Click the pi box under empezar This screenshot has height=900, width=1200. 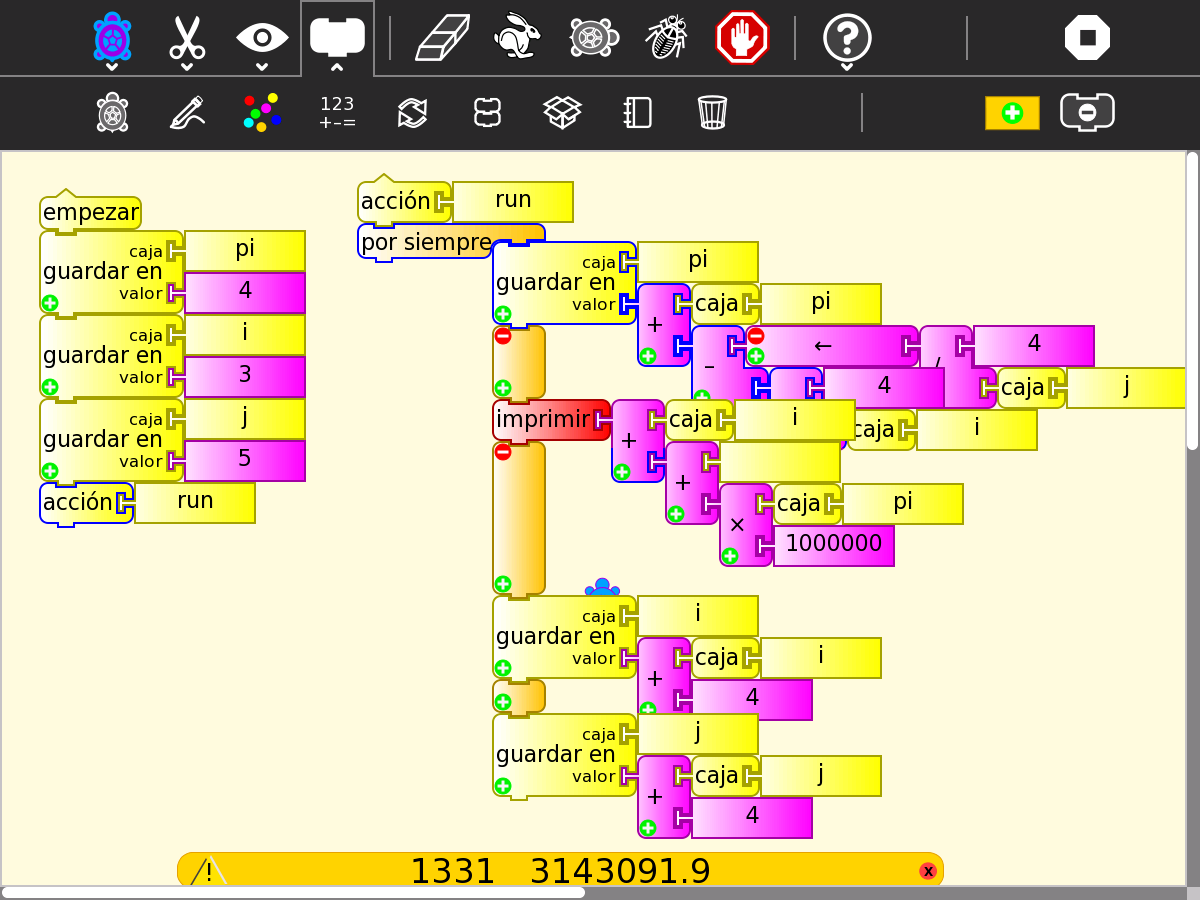(245, 250)
